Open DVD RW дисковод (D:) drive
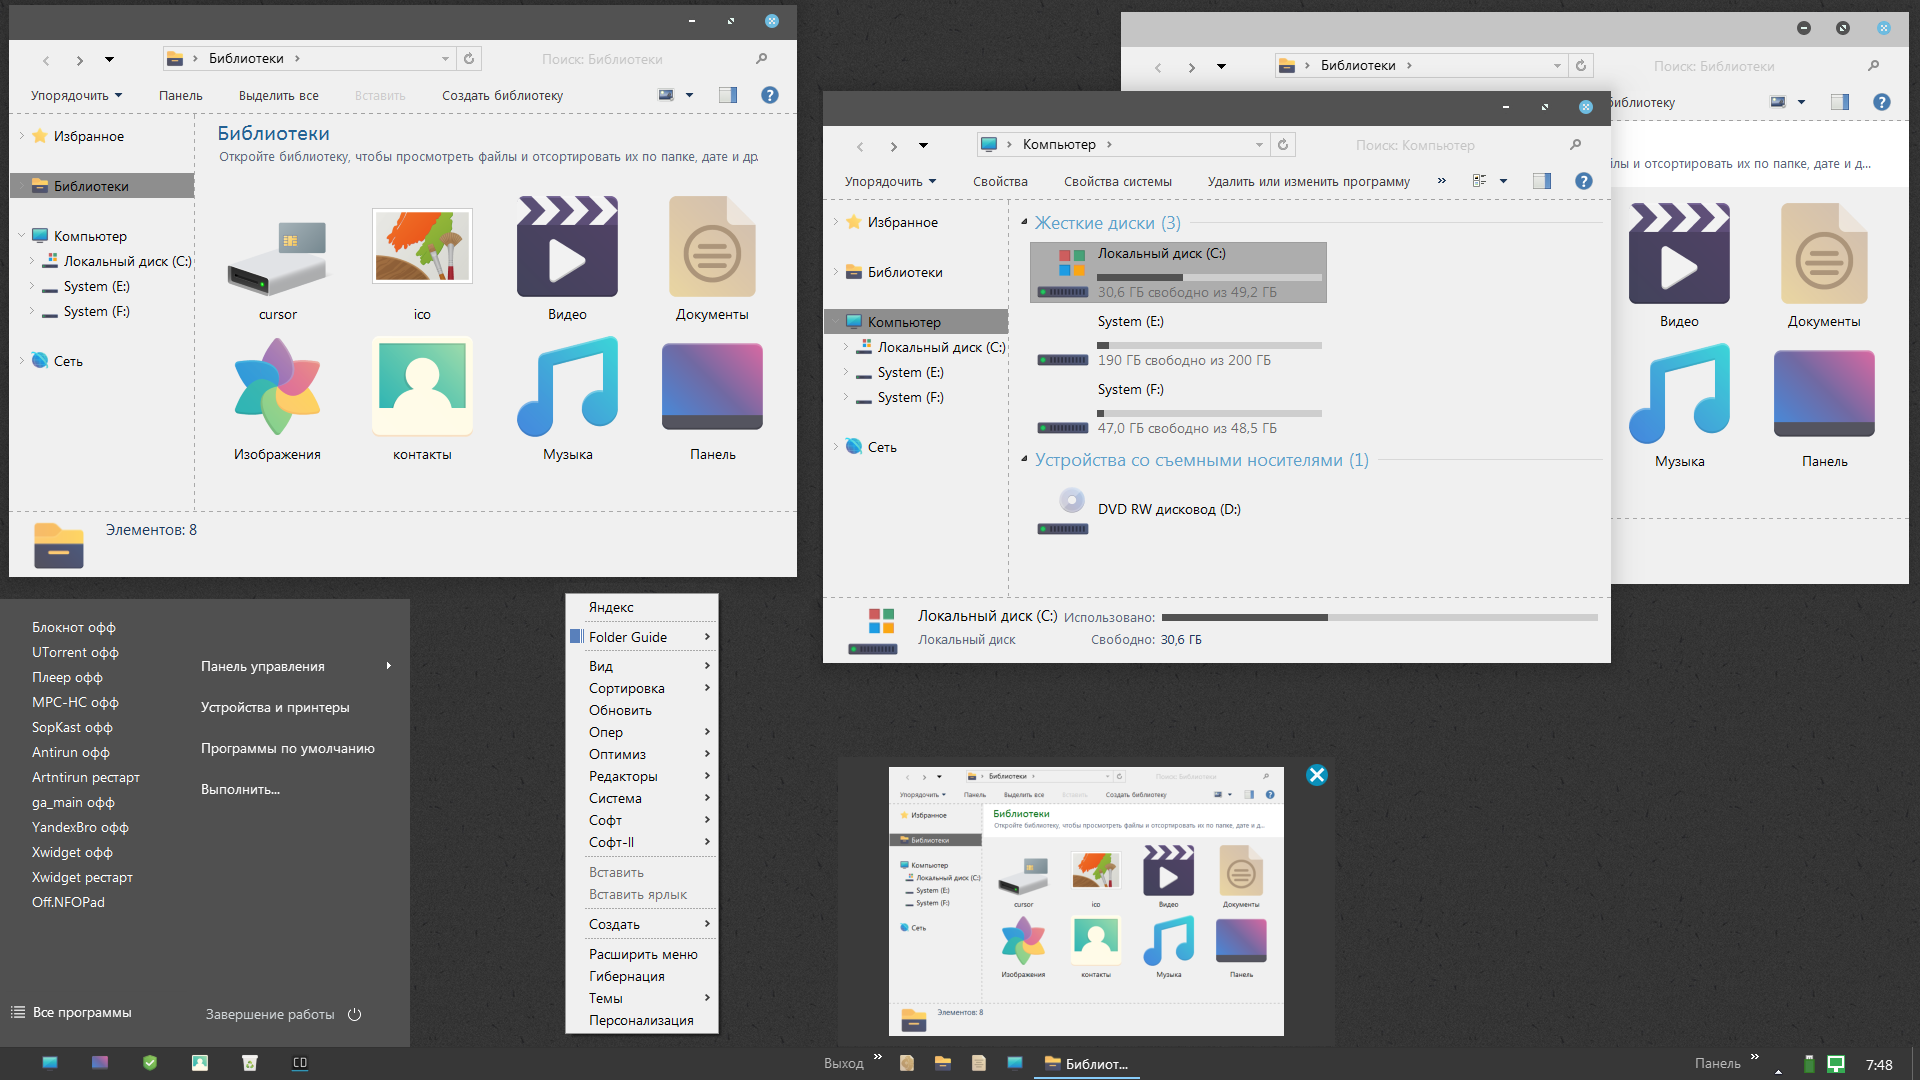Viewport: 1920px width, 1080px height. pos(1168,509)
